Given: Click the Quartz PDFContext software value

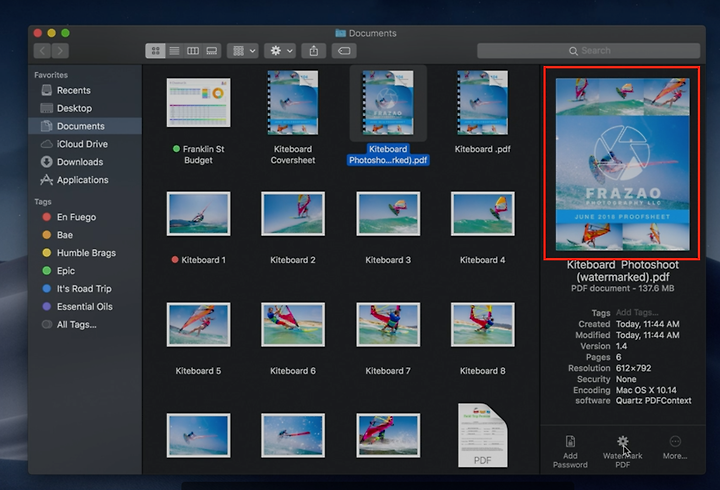Looking at the screenshot, I should click(x=653, y=401).
